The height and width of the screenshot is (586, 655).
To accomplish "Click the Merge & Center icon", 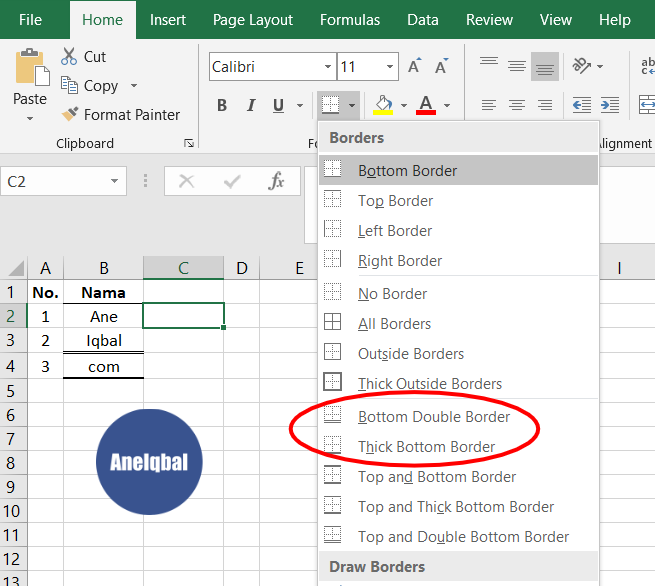I will tap(647, 104).
